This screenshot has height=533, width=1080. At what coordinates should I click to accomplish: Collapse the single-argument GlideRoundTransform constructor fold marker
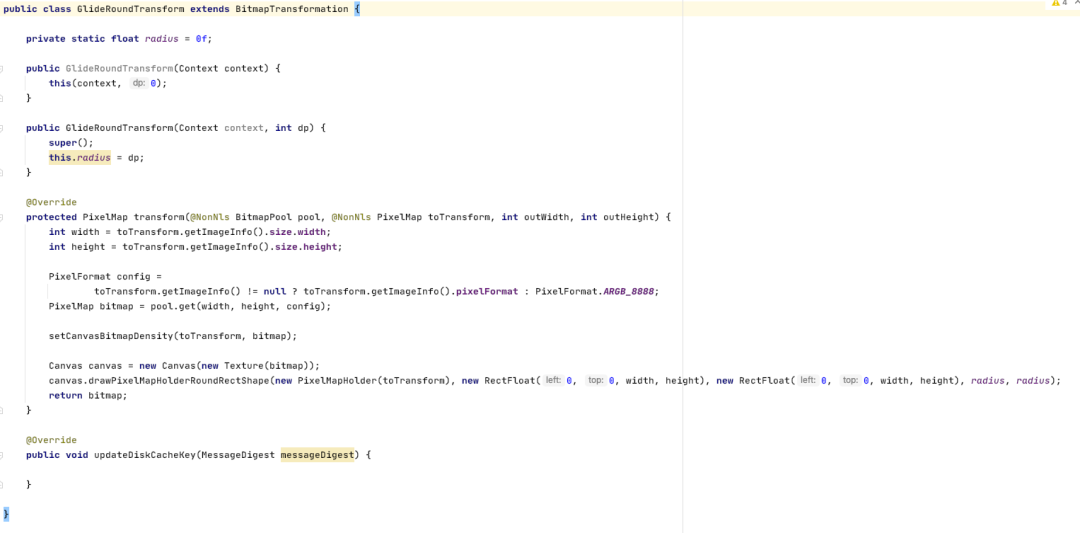(2, 68)
